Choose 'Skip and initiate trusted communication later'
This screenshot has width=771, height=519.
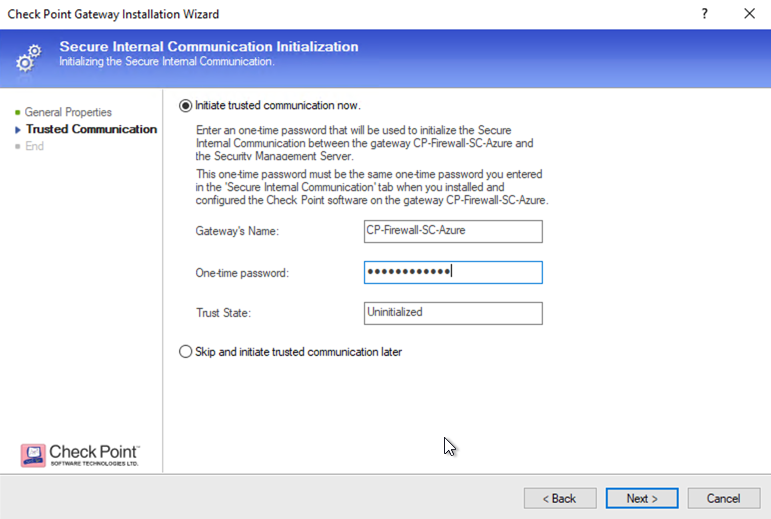(x=185, y=352)
